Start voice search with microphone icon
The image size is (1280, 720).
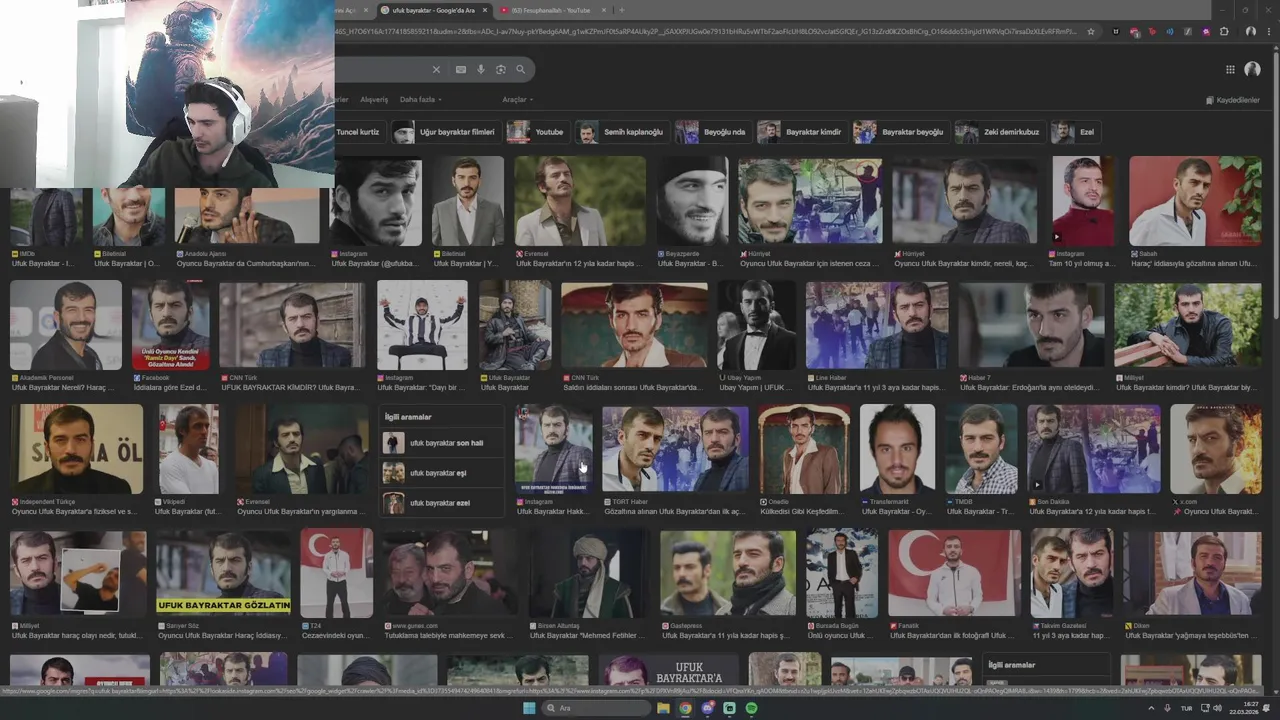coord(481,69)
